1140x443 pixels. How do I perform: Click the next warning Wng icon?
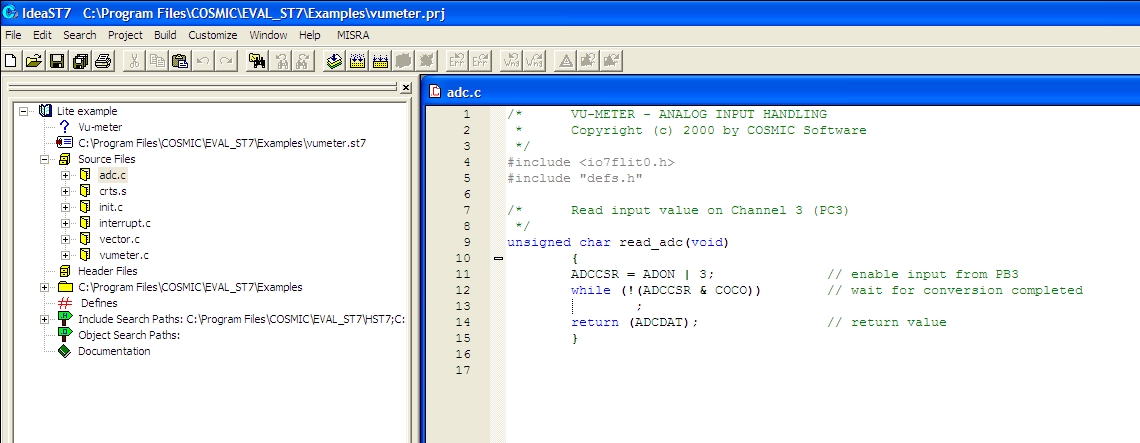pyautogui.click(x=534, y=61)
